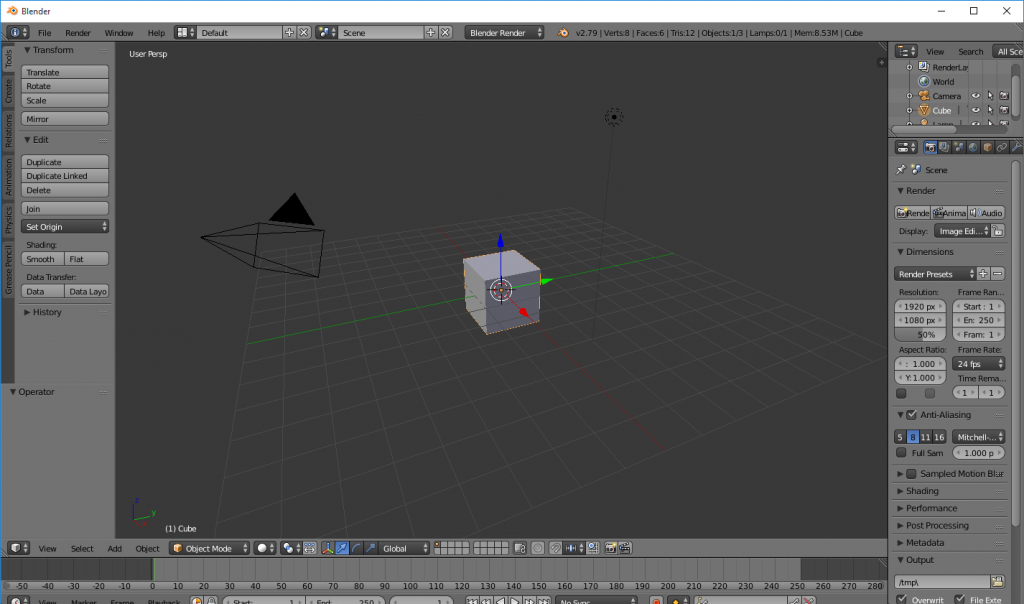The width and height of the screenshot is (1024, 604).
Task: Open the Object properties cube tab
Action: click(987, 148)
